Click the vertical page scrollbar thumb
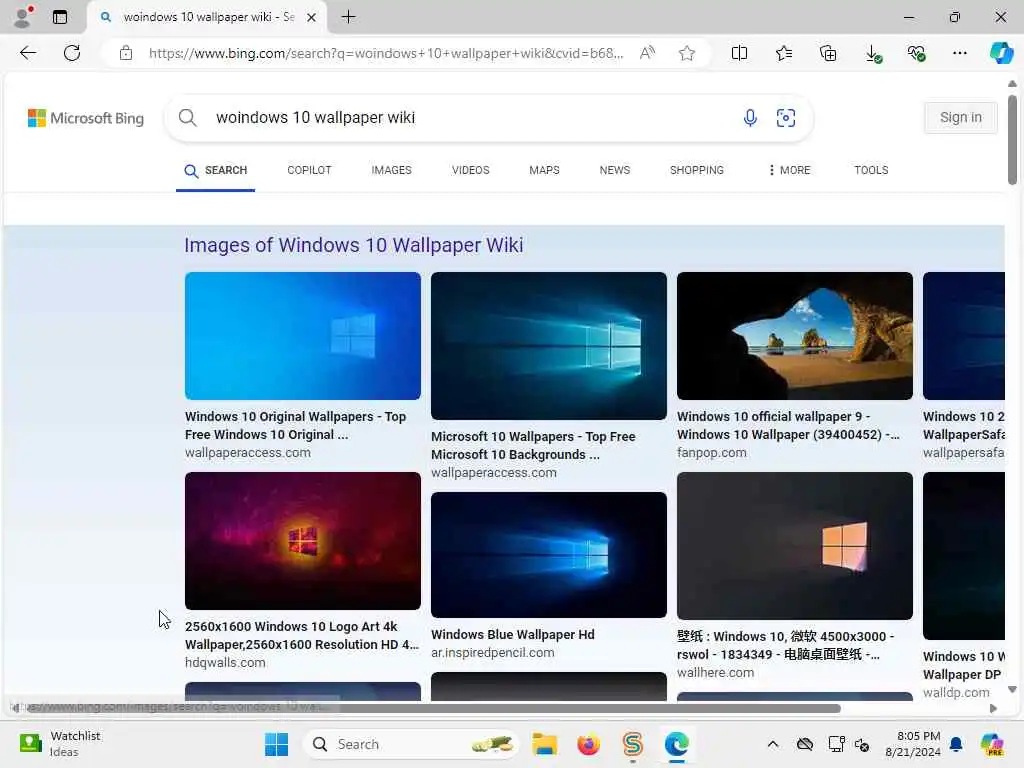This screenshot has width=1024, height=768. pyautogui.click(x=1012, y=140)
